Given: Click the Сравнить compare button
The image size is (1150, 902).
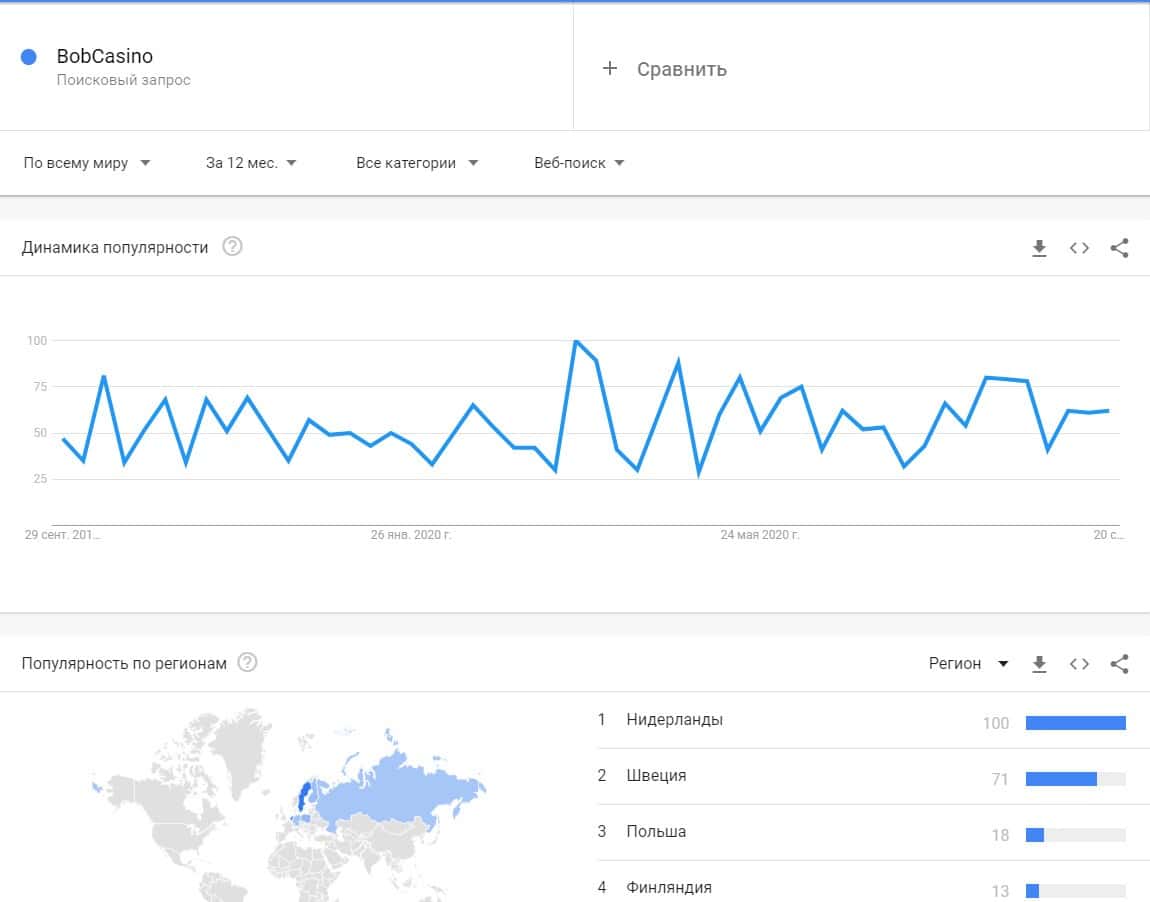Looking at the screenshot, I should 681,69.
